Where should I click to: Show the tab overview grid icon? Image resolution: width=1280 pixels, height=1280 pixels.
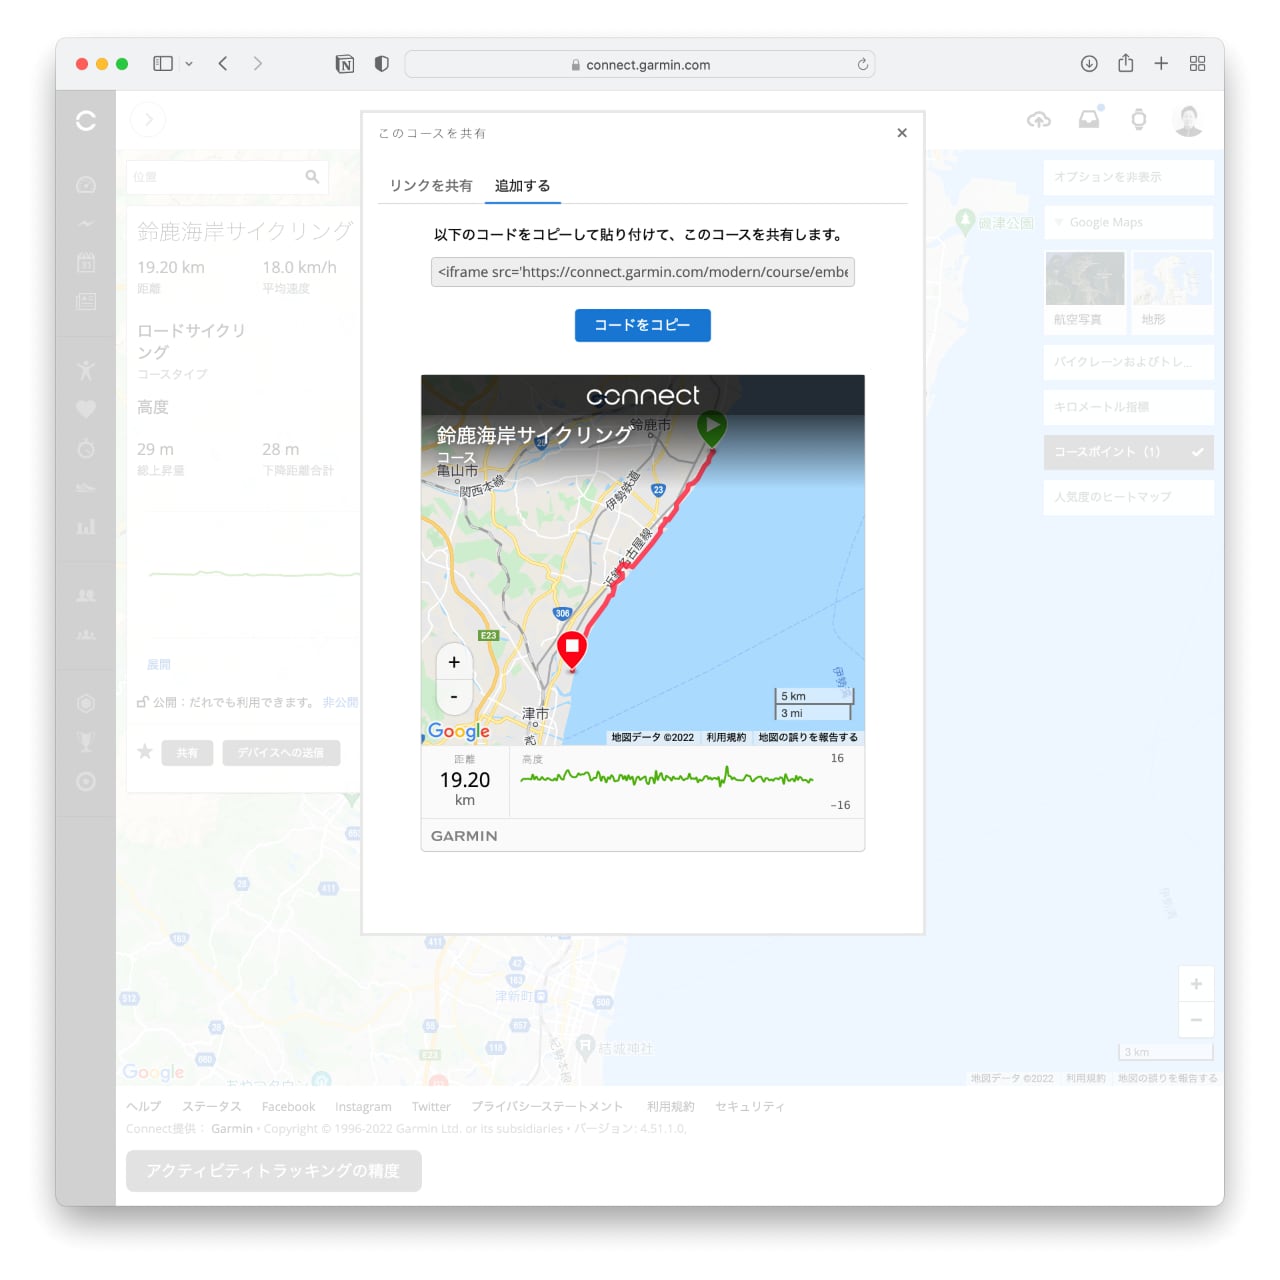pyautogui.click(x=1197, y=64)
